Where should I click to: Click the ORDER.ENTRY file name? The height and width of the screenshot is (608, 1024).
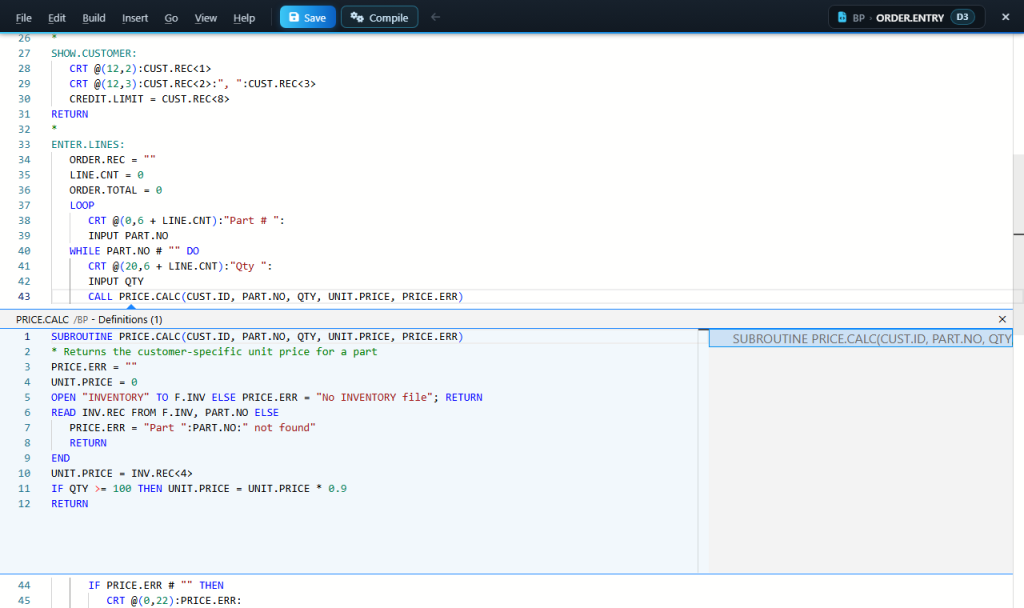pos(910,18)
